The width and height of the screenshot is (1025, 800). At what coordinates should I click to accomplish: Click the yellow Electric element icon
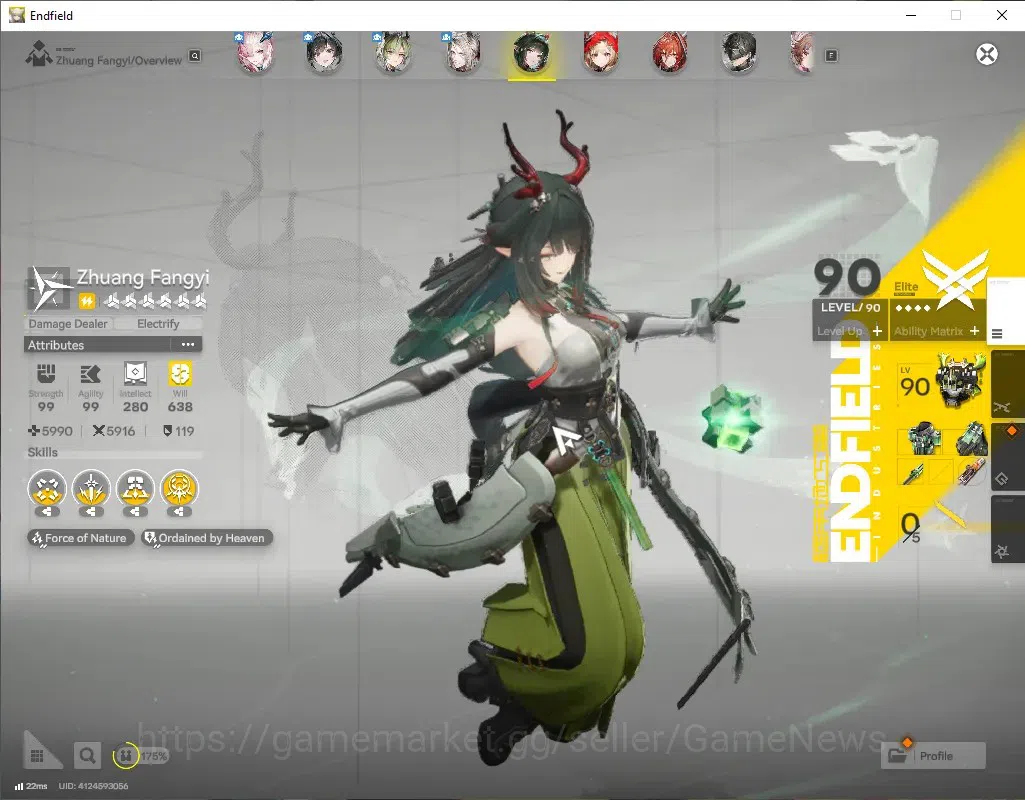(86, 301)
